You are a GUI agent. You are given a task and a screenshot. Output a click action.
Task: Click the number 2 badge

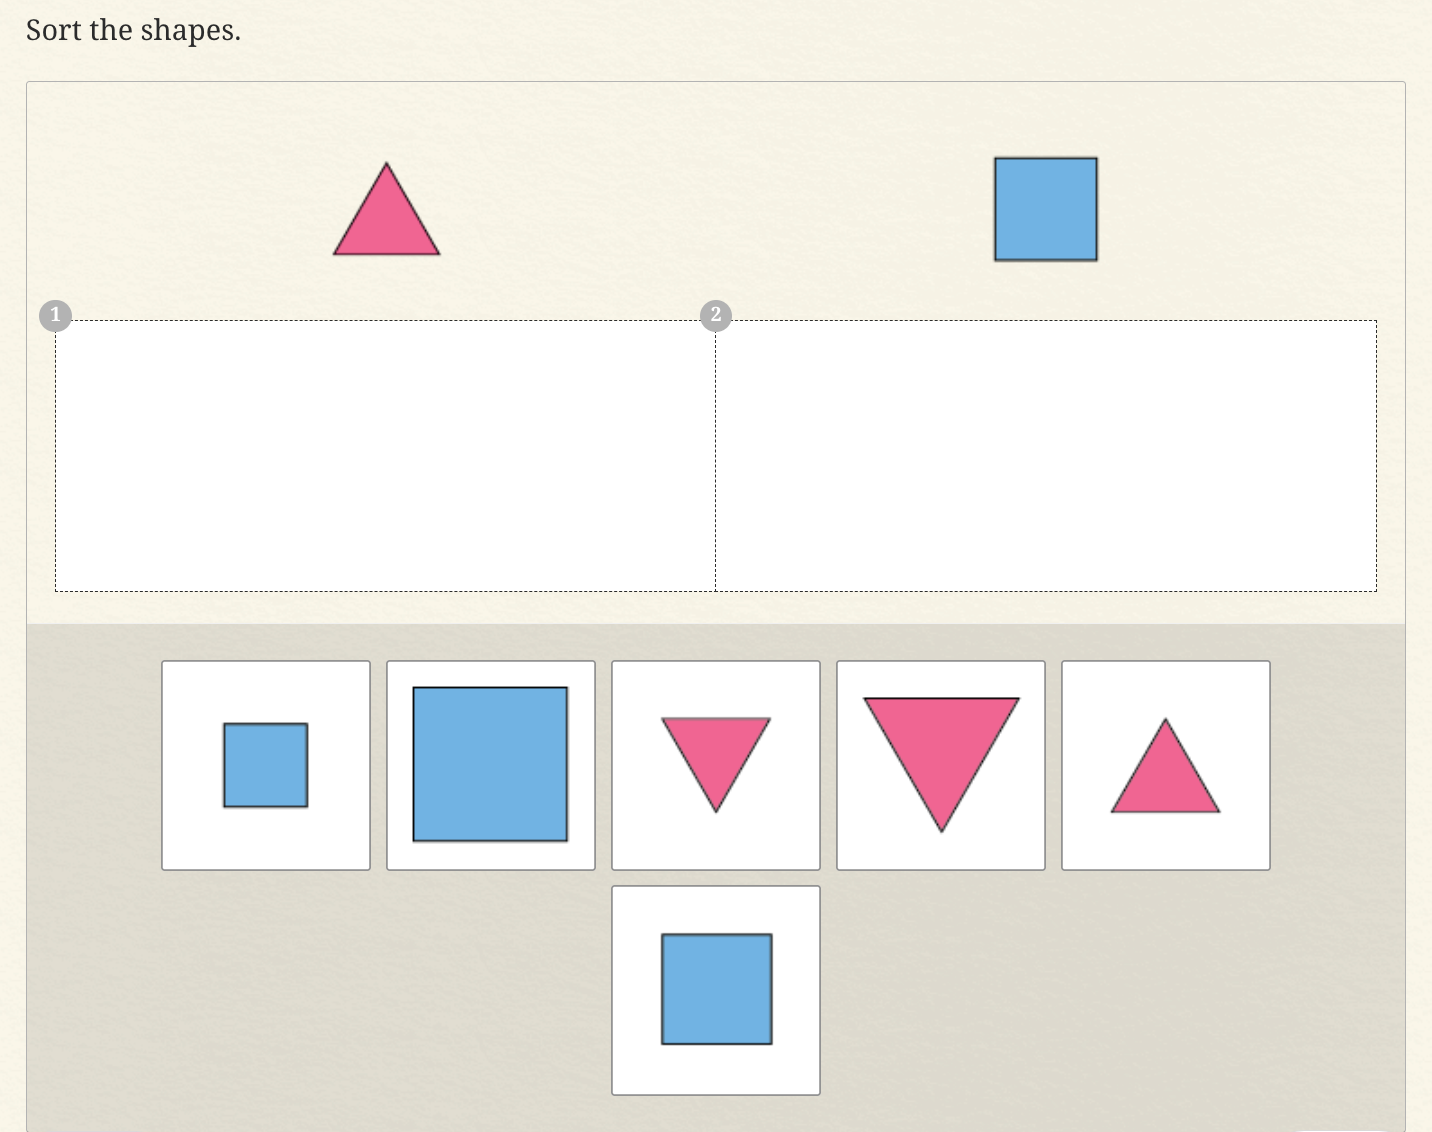[x=715, y=315]
